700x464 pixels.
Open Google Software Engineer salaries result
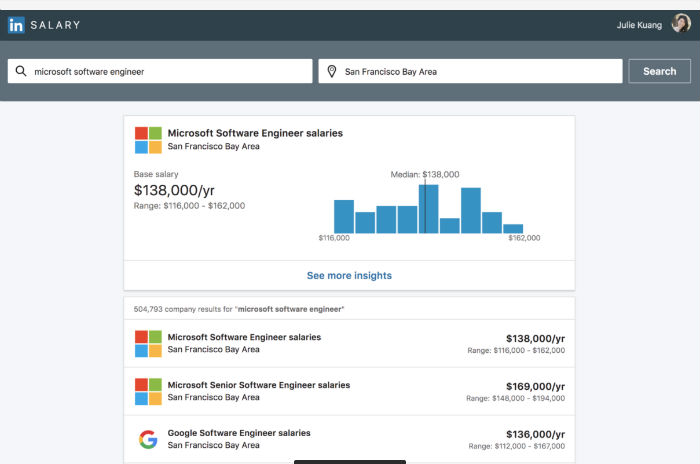coord(349,439)
